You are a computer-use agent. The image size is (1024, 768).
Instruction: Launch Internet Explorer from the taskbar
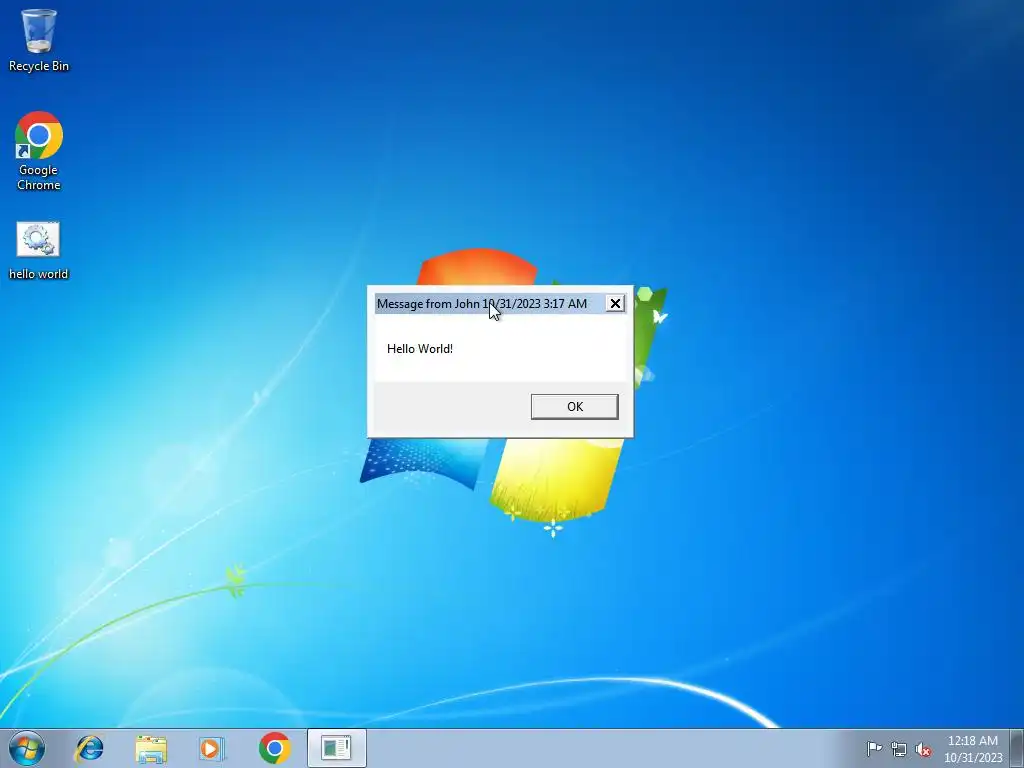[89, 748]
